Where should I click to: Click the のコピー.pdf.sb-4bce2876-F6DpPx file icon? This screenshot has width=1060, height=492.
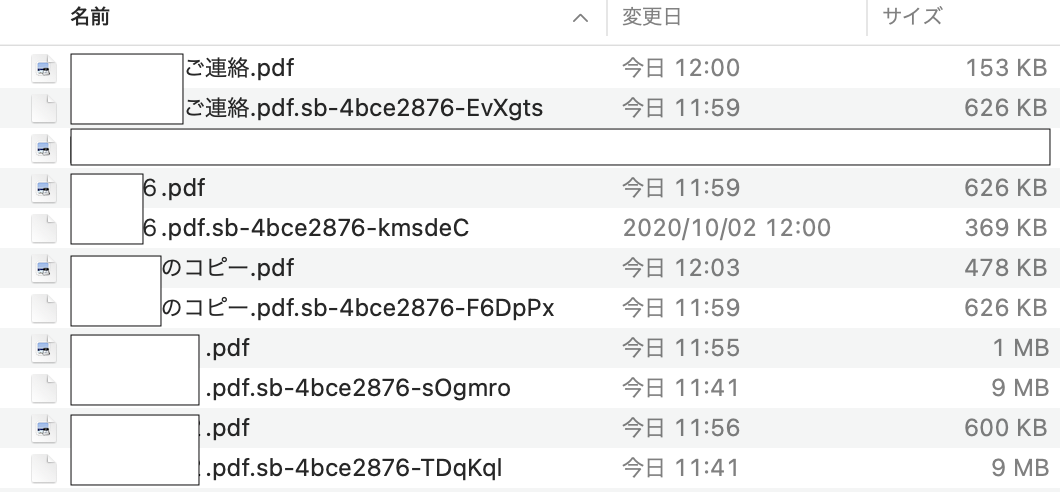coord(45,308)
